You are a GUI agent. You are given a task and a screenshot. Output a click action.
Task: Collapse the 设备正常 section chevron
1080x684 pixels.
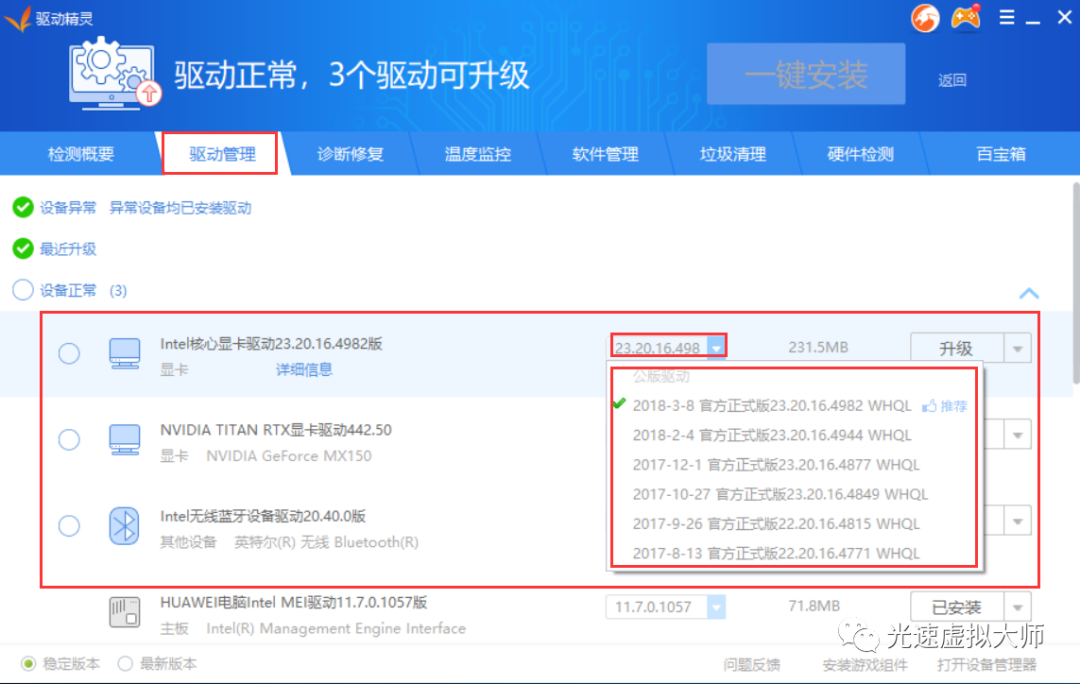(x=1028, y=293)
